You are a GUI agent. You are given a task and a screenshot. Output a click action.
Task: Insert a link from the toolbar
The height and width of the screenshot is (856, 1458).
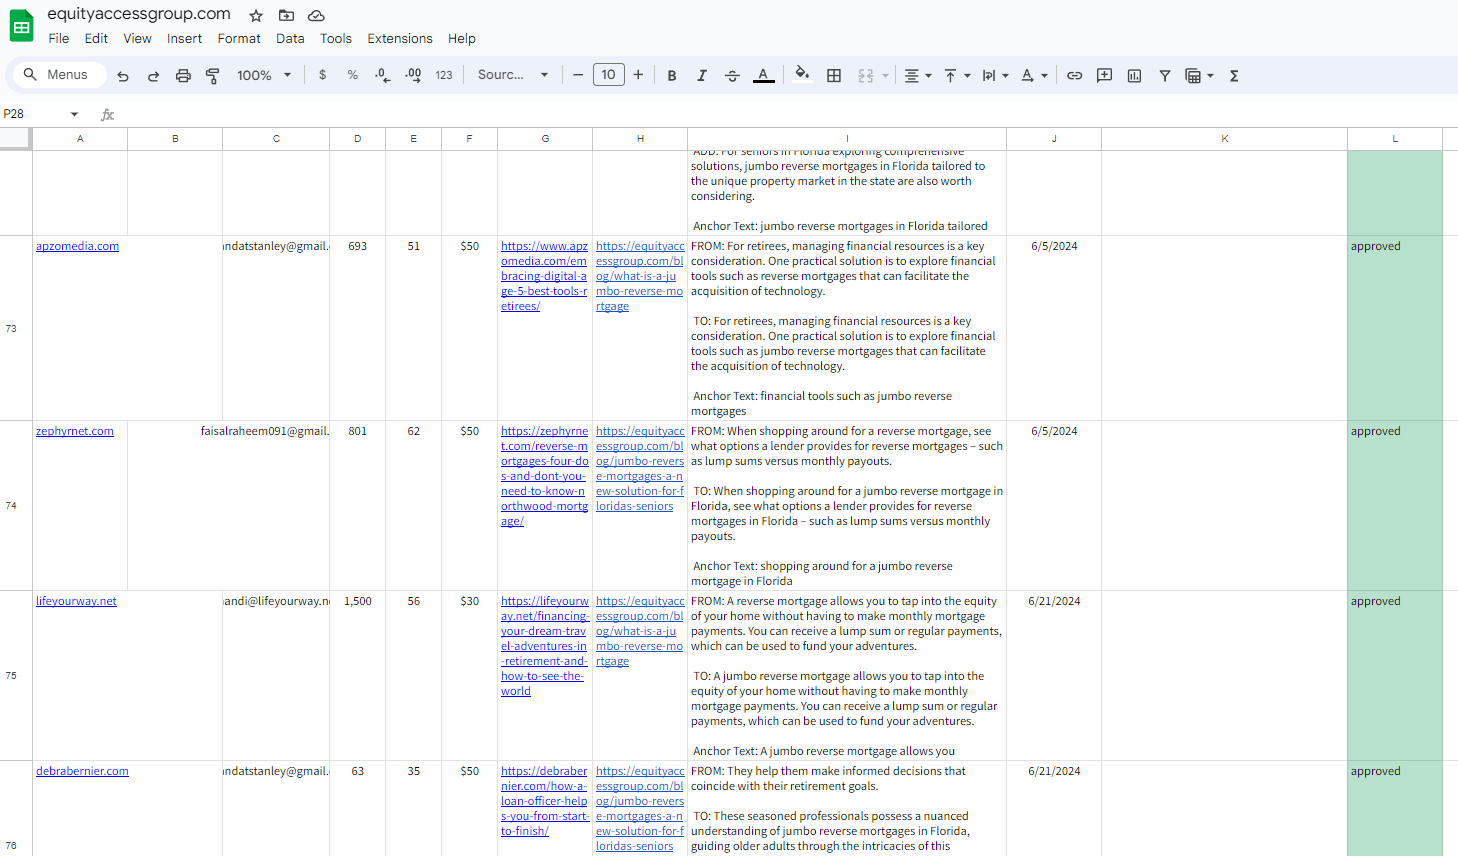pos(1075,75)
